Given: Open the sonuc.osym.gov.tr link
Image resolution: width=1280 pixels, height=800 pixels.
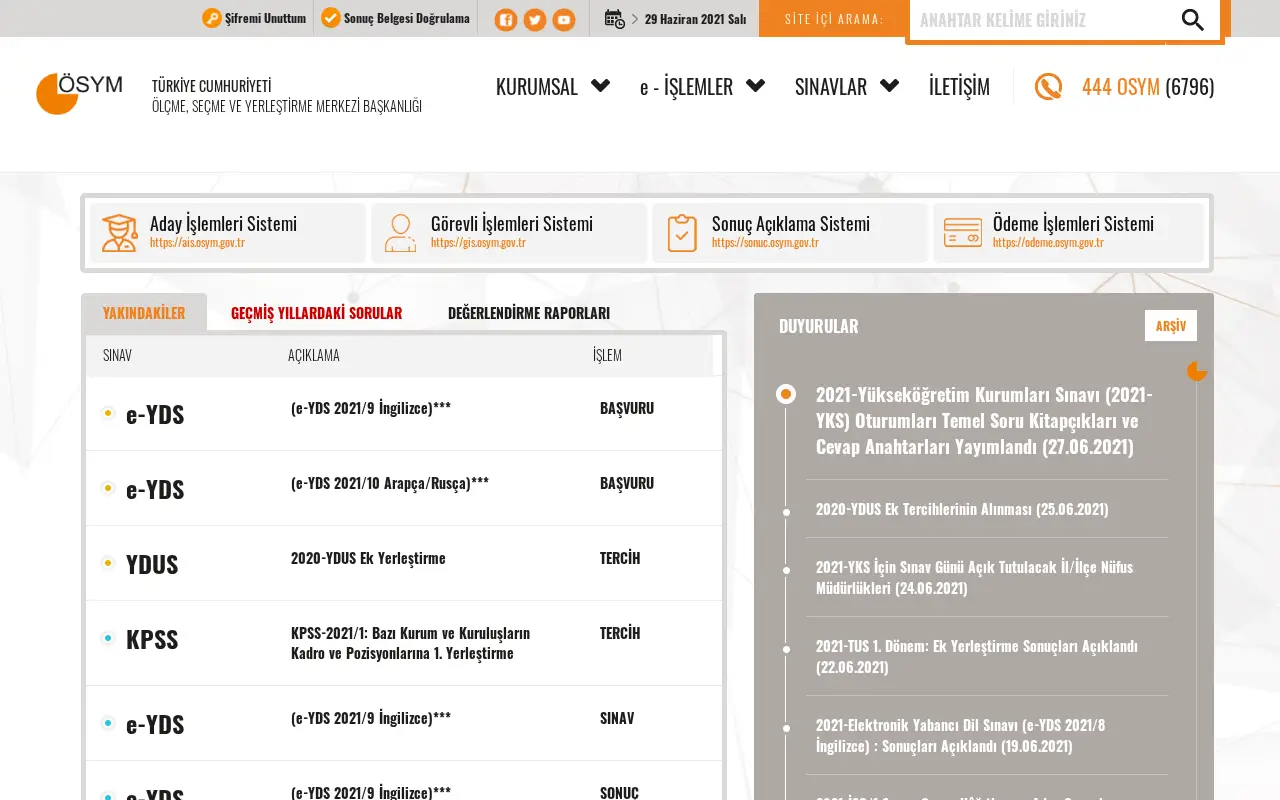Looking at the screenshot, I should coord(765,243).
